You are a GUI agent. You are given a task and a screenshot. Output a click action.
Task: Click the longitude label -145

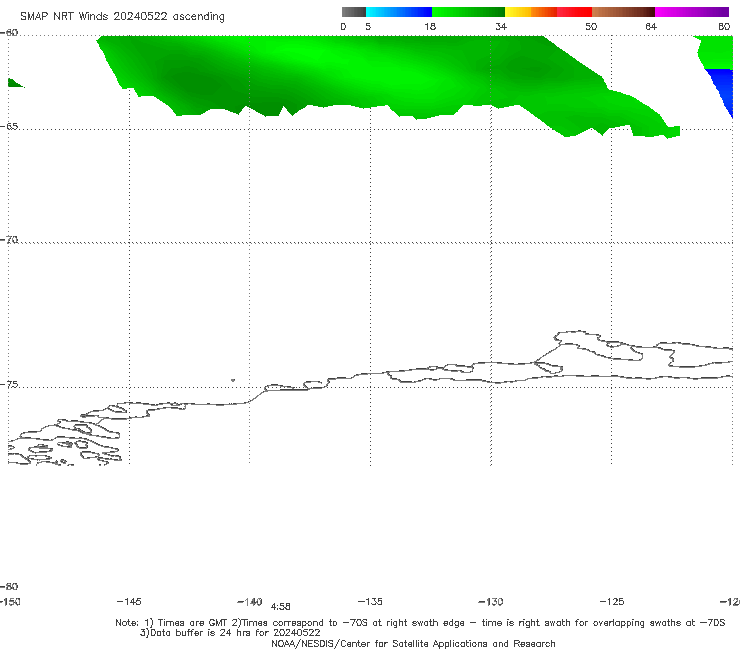tap(129, 601)
